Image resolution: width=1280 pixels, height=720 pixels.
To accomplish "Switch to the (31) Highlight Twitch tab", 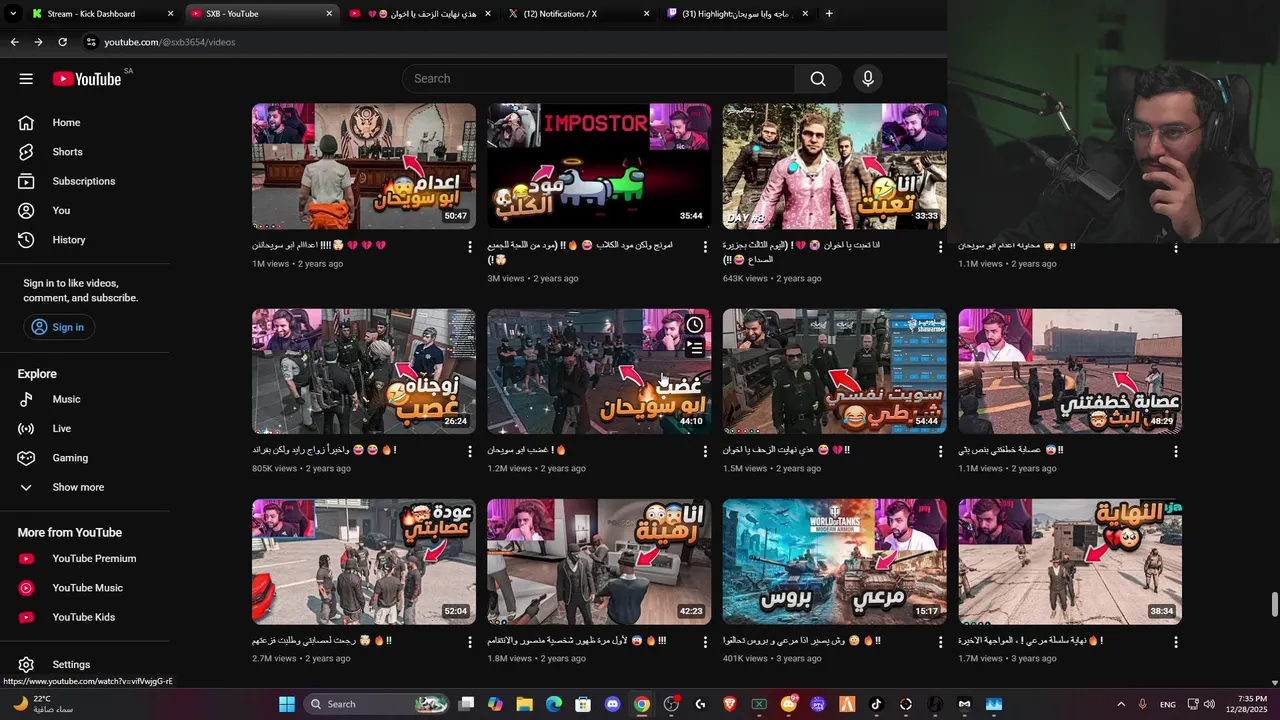I will (x=736, y=14).
